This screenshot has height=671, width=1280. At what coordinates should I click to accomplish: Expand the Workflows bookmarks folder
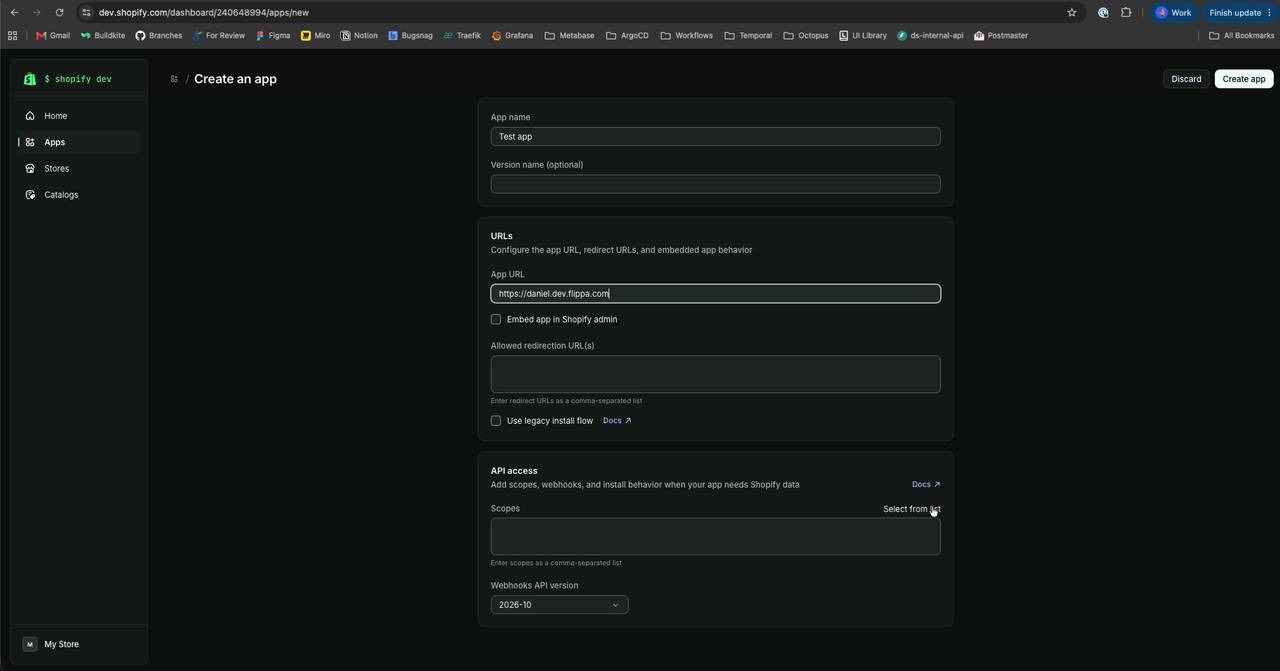687,36
